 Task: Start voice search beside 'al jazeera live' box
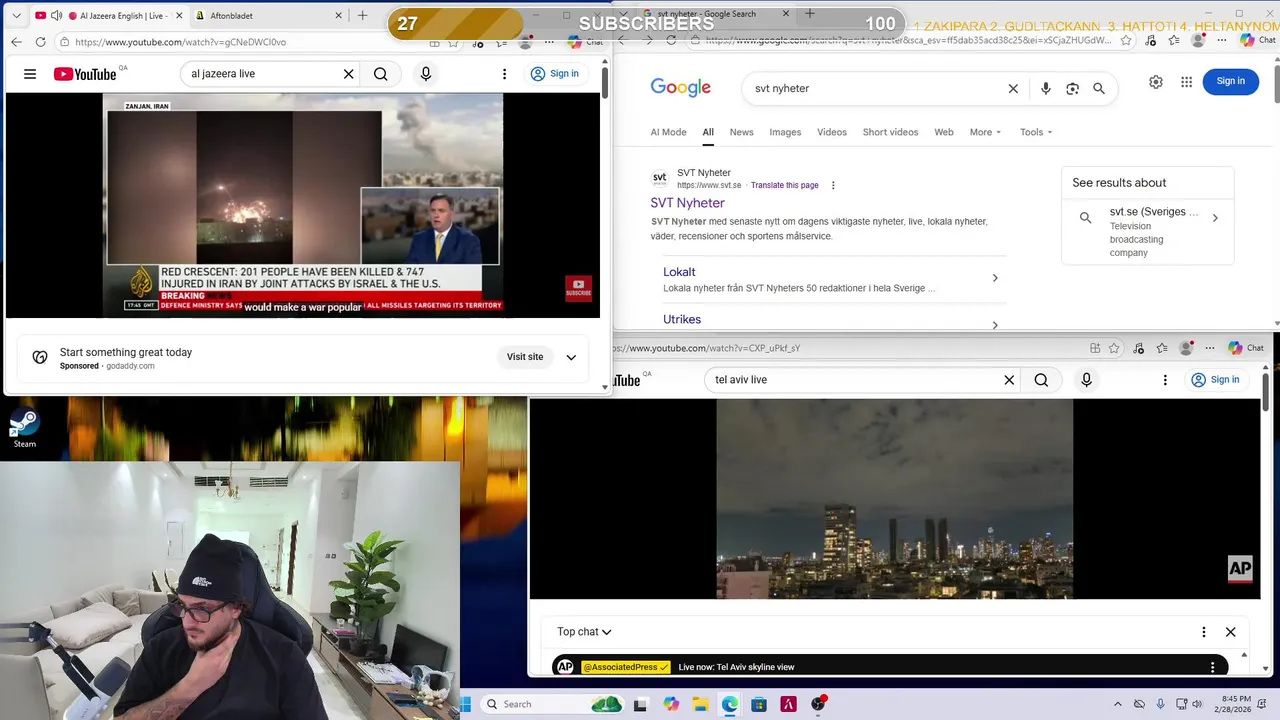[x=426, y=74]
